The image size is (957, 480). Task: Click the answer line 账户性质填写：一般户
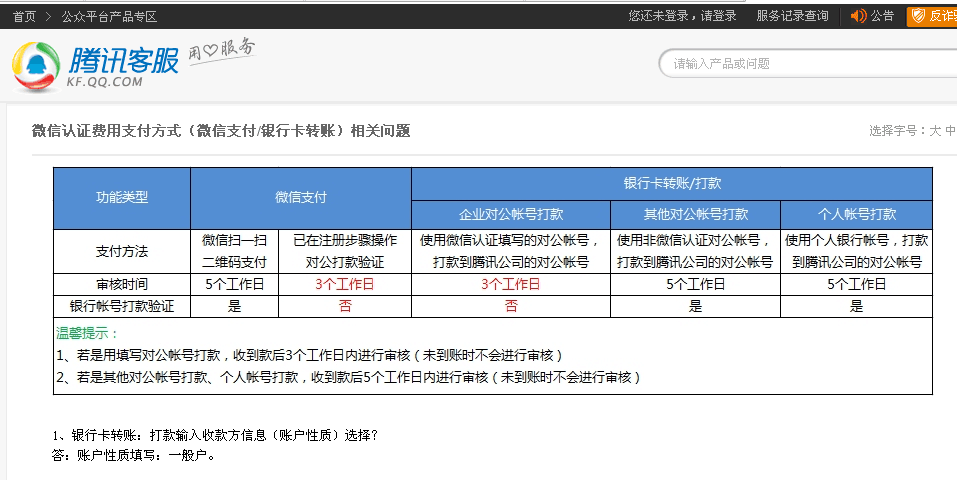134,456
